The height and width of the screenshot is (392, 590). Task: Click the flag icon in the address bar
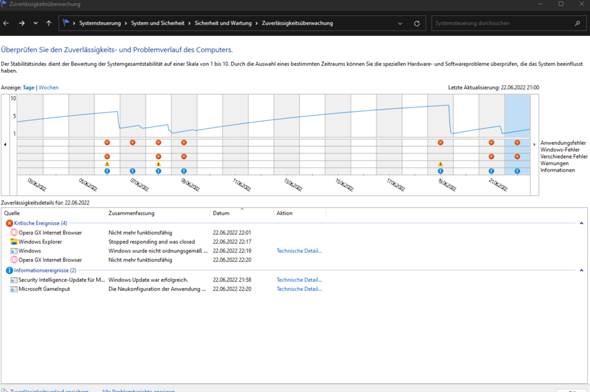click(x=66, y=23)
